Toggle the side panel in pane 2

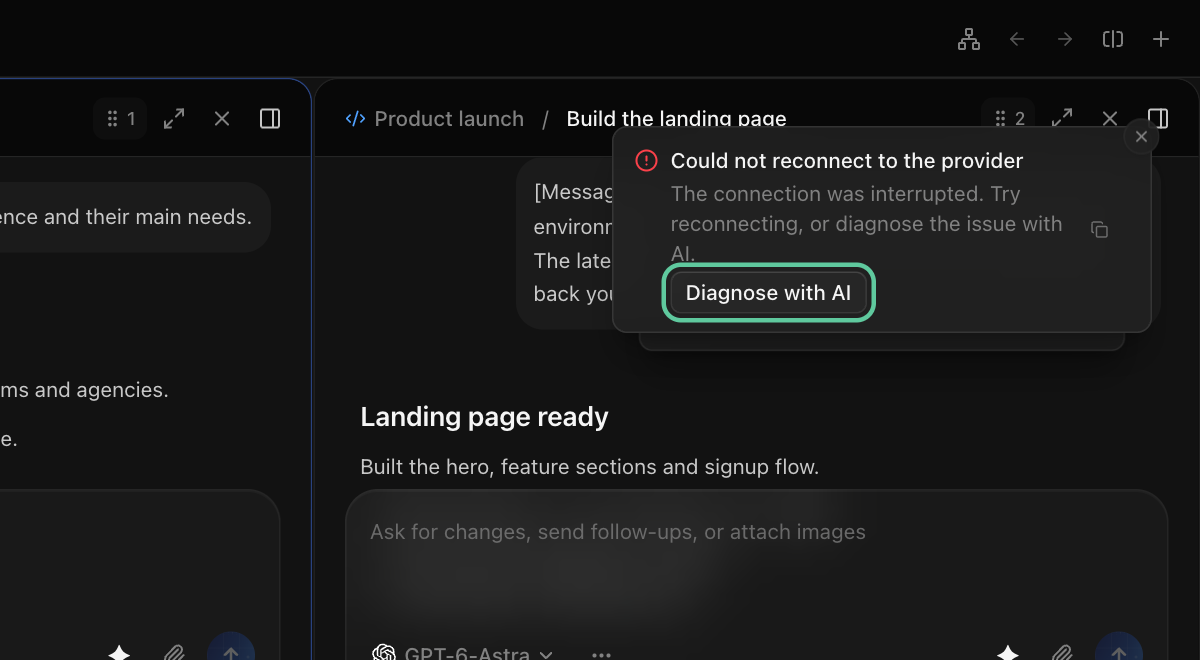click(1158, 119)
